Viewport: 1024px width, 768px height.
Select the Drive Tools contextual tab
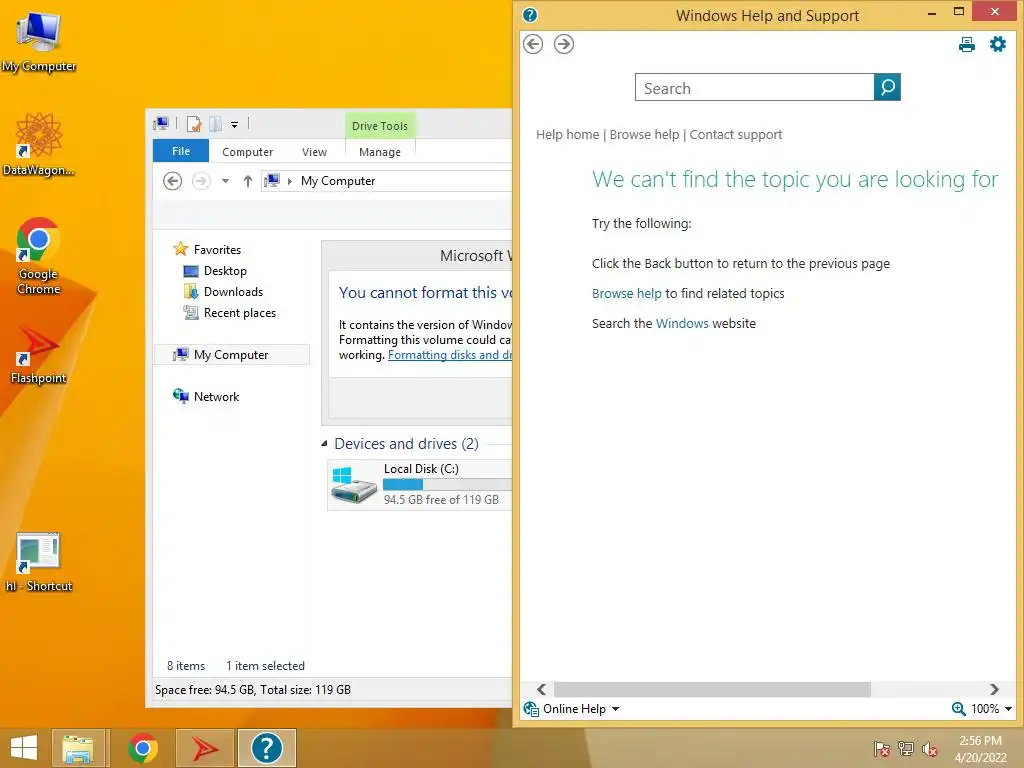pyautogui.click(x=379, y=125)
